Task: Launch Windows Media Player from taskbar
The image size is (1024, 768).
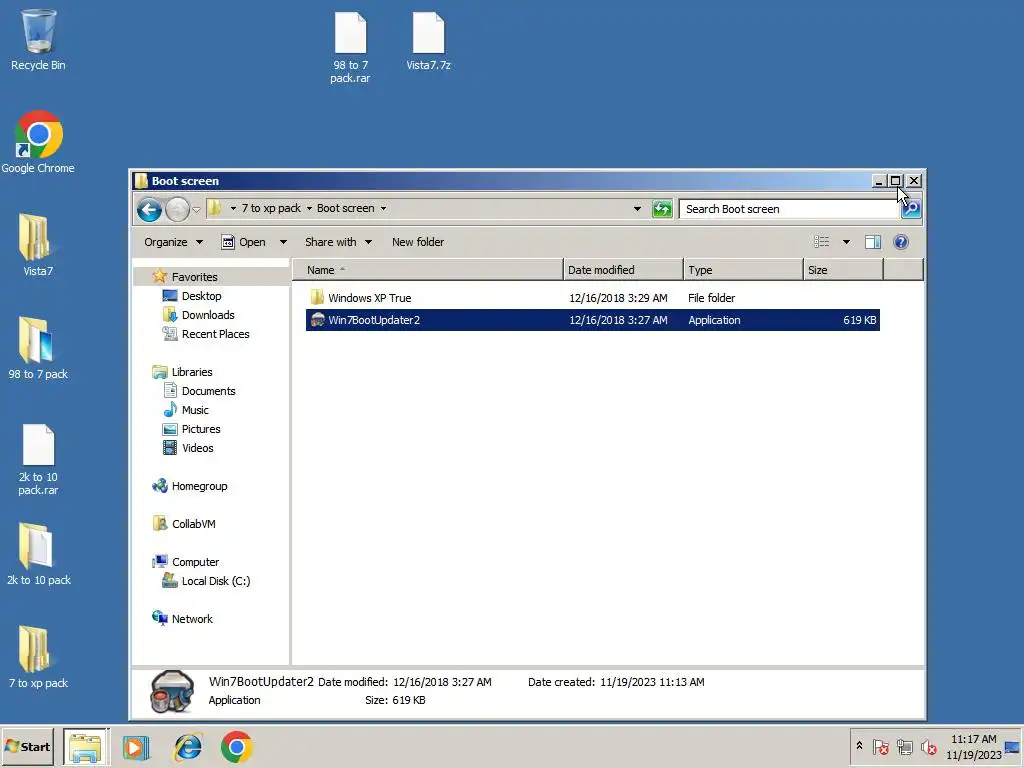Action: click(136, 747)
